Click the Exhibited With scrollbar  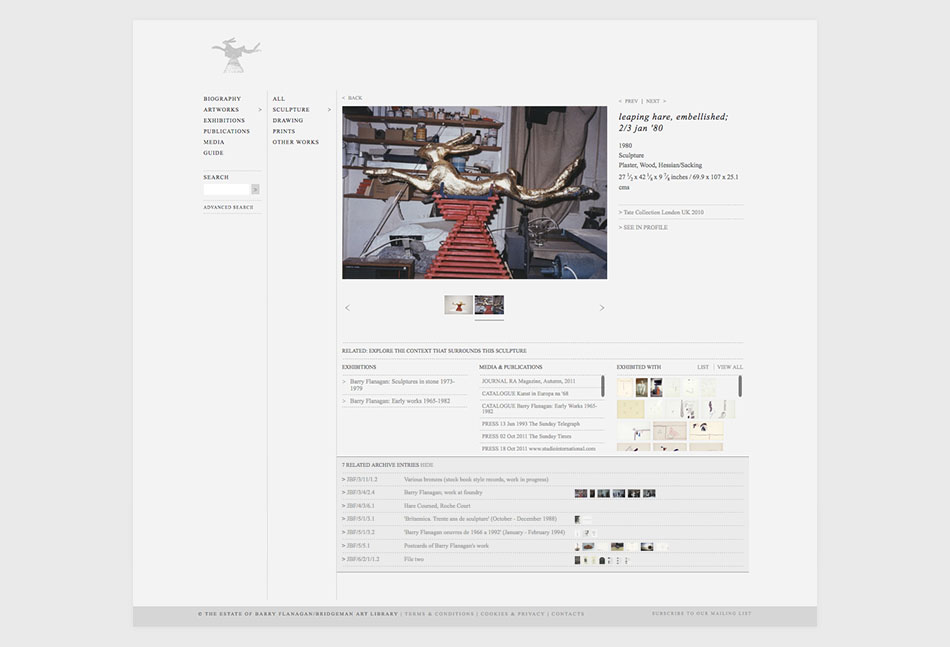[x=740, y=386]
